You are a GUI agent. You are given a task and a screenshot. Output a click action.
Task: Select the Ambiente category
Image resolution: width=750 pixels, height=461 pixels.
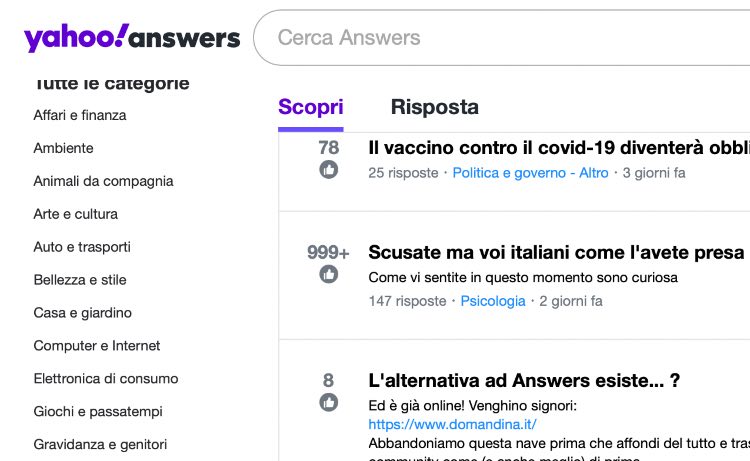(63, 148)
